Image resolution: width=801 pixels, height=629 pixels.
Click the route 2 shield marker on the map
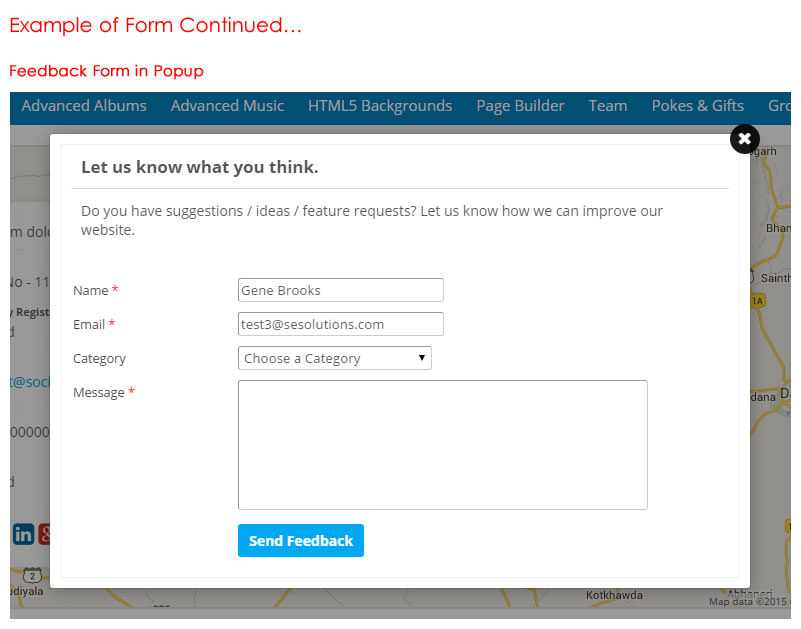point(32,576)
